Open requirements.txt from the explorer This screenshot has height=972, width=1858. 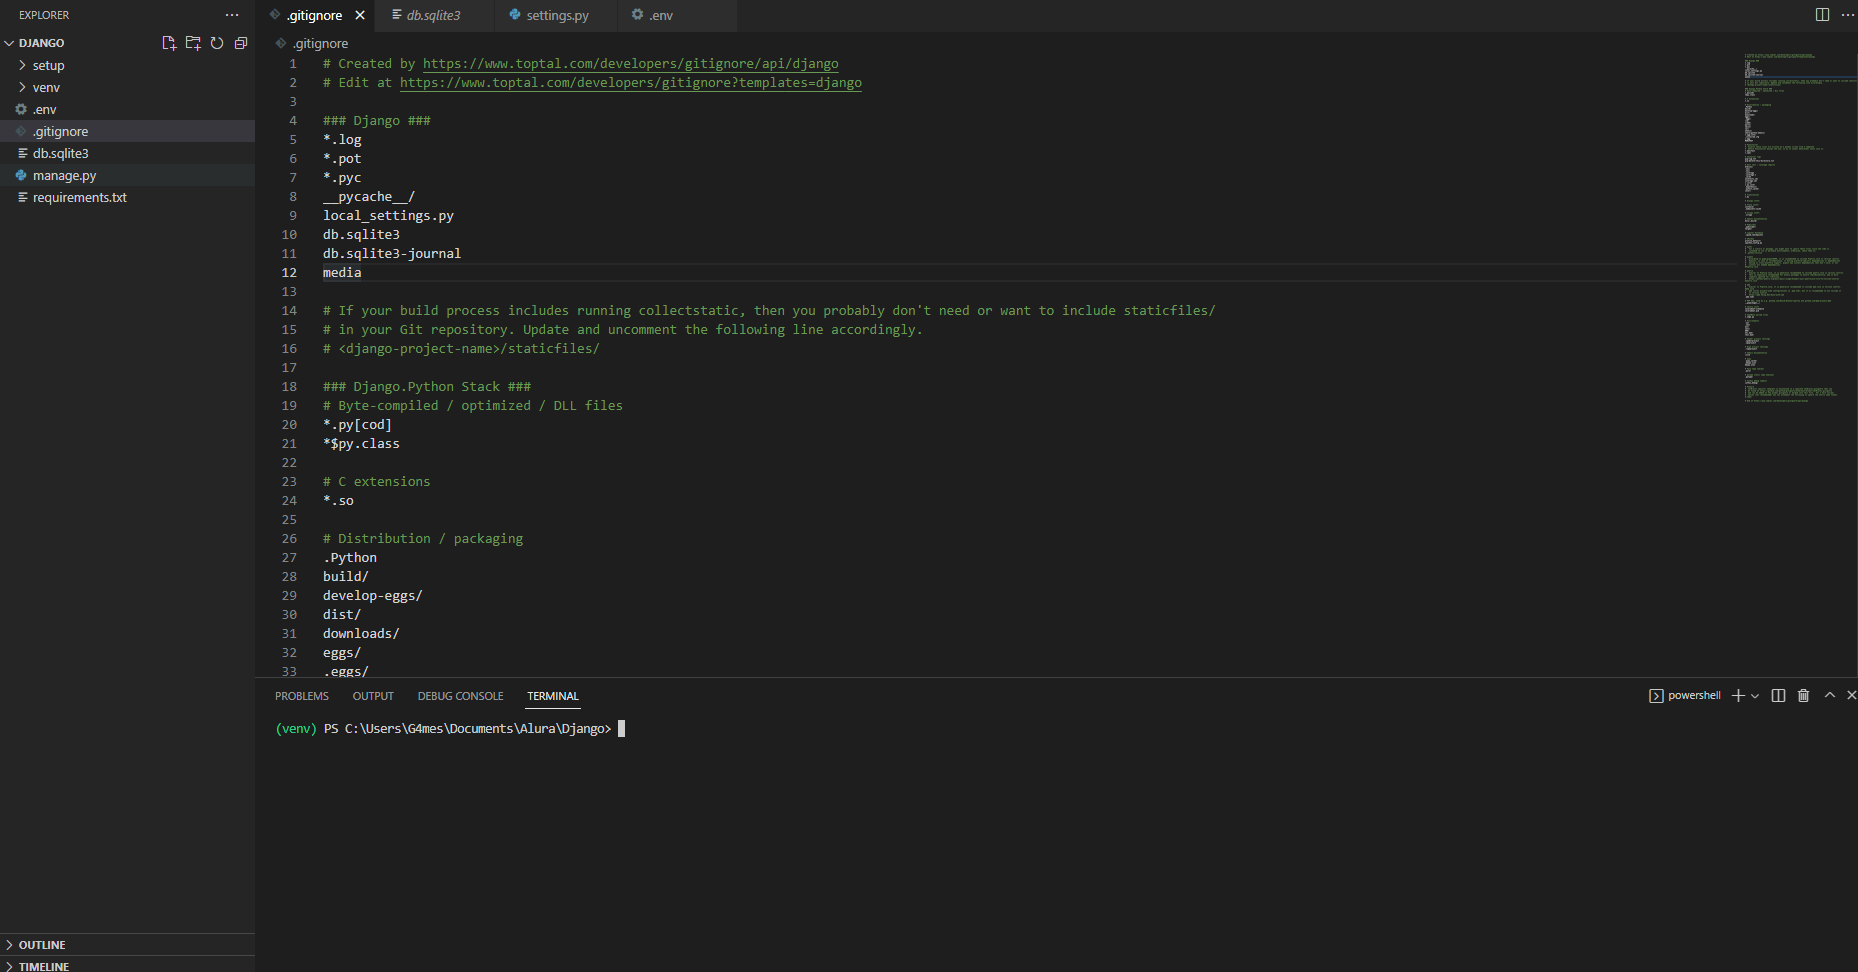click(x=127, y=197)
